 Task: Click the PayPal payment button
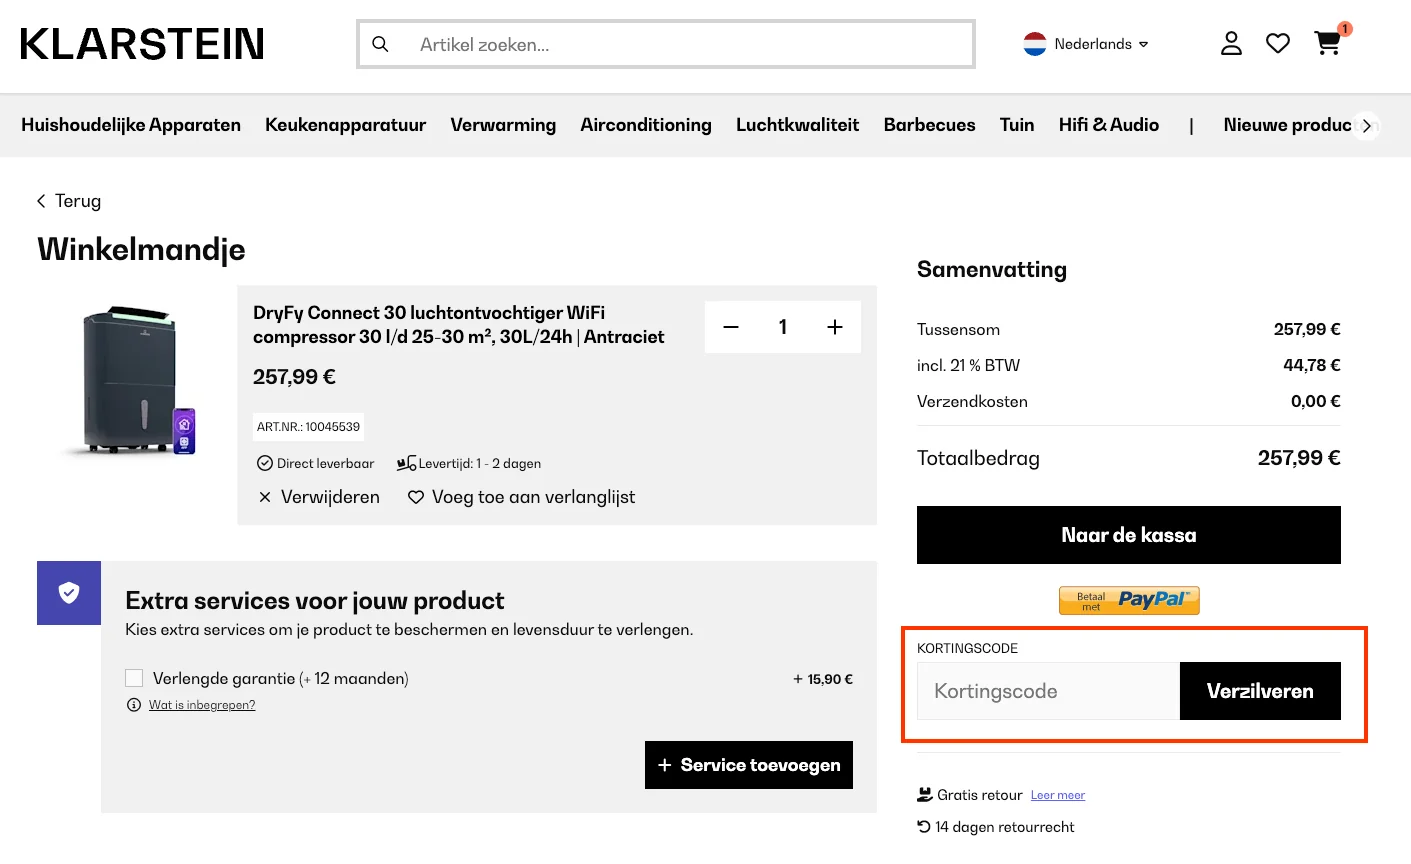(x=1128, y=600)
